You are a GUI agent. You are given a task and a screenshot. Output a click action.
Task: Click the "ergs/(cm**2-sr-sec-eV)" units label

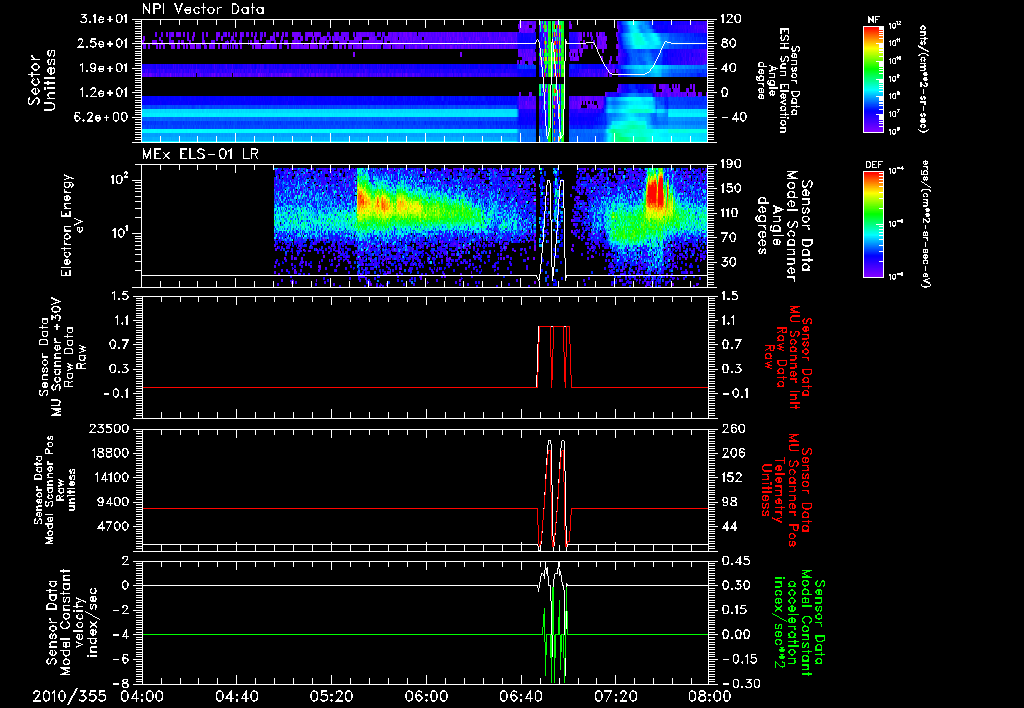pos(925,224)
